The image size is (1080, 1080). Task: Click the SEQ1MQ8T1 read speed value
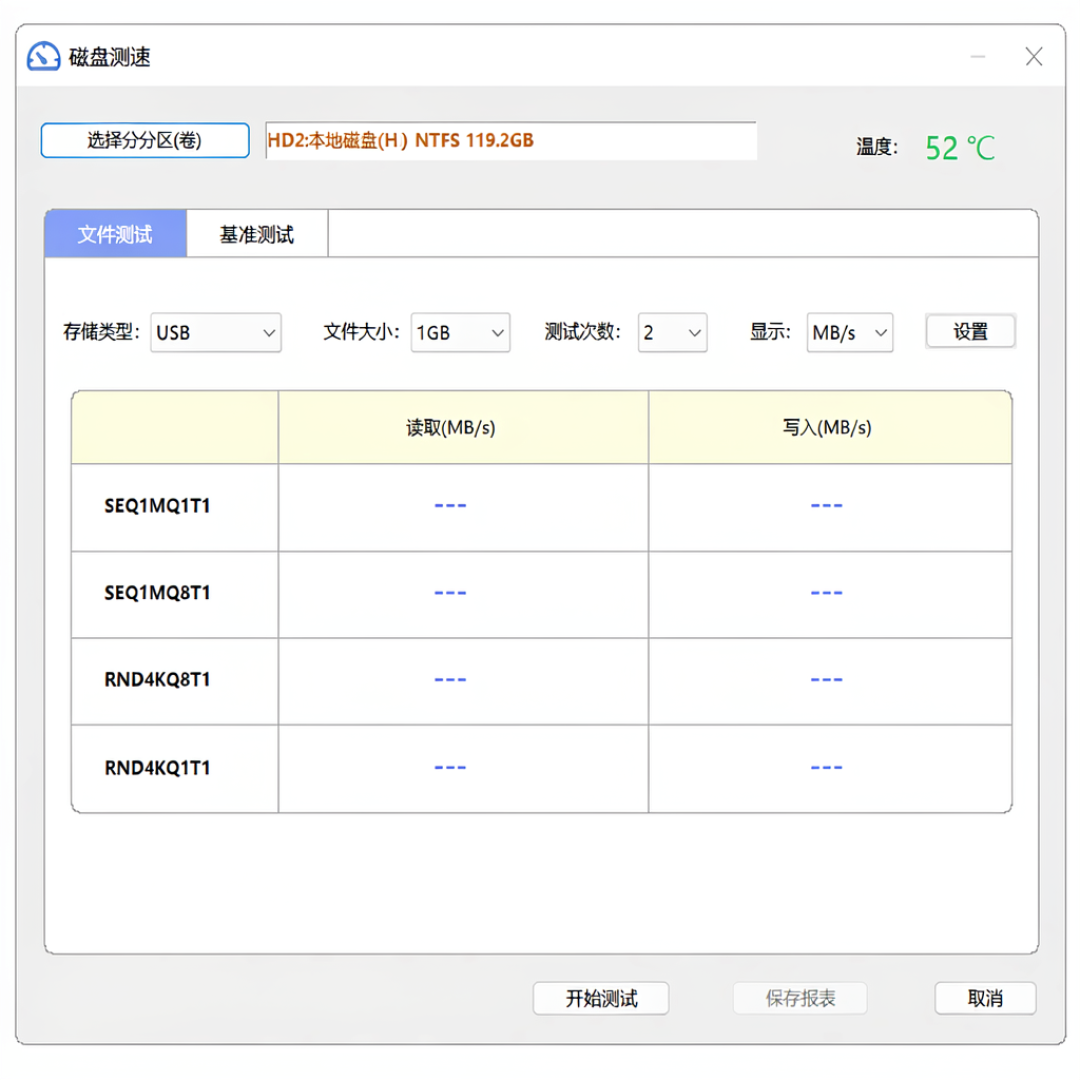point(450,593)
